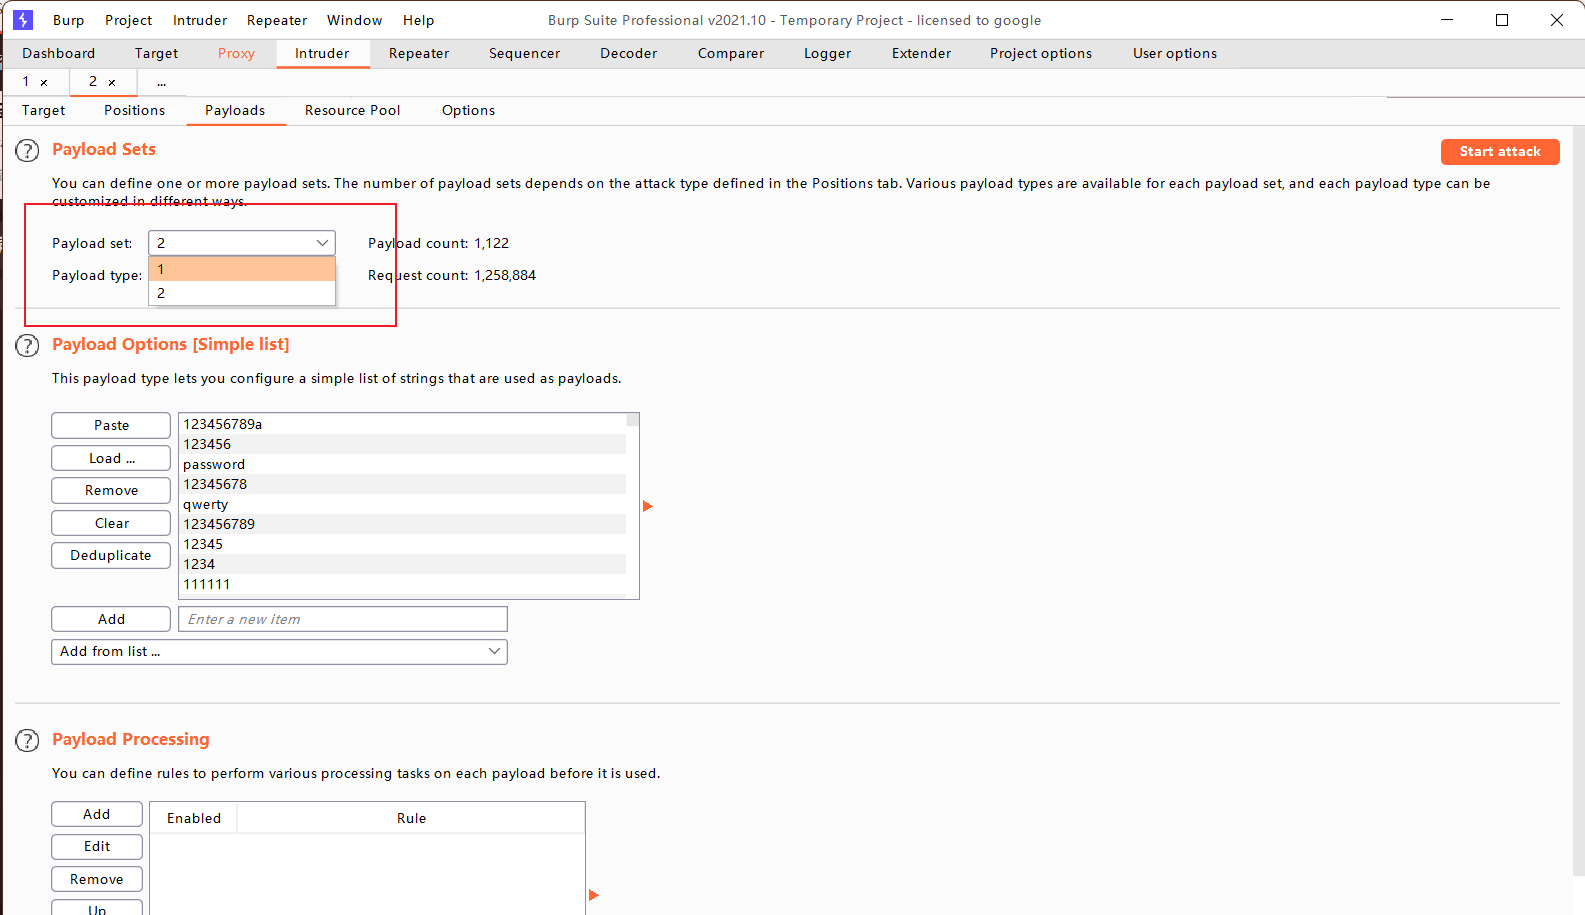Open the Options sub-tab
The width and height of the screenshot is (1585, 915).
[468, 110]
